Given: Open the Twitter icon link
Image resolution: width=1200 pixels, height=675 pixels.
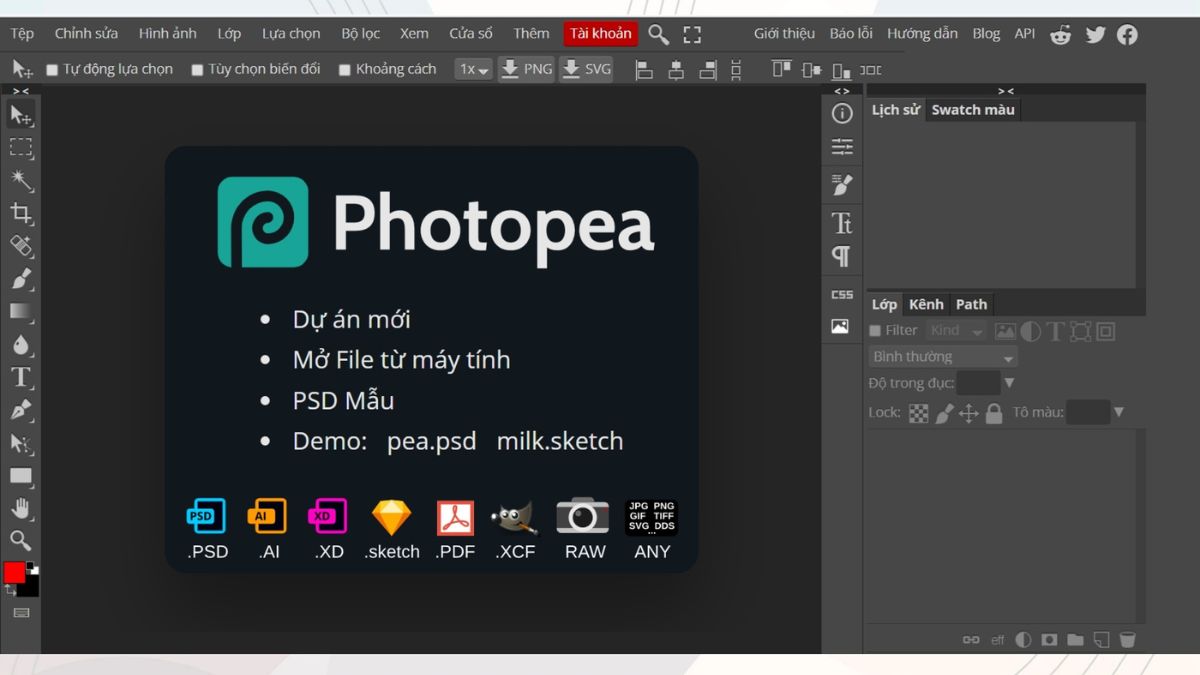Looking at the screenshot, I should [1095, 34].
